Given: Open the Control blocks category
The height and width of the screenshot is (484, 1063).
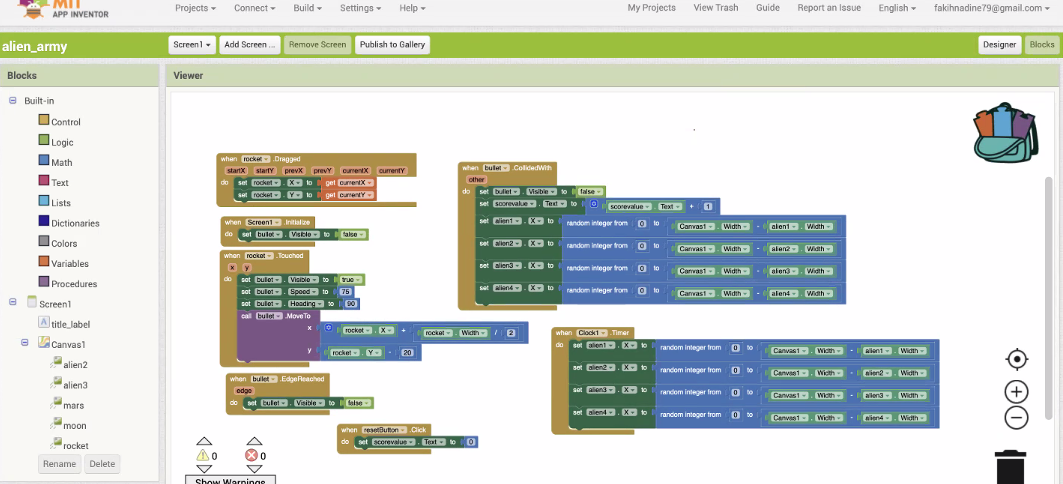Looking at the screenshot, I should point(58,122).
